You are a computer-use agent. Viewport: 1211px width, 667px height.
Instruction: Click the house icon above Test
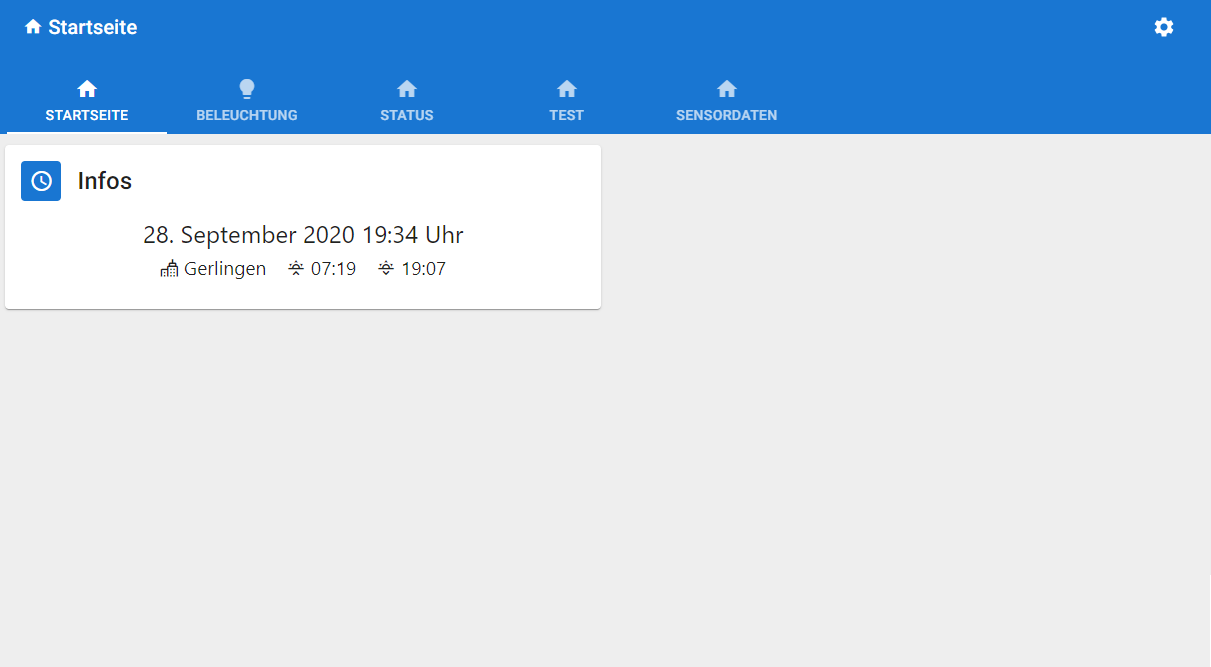567,89
